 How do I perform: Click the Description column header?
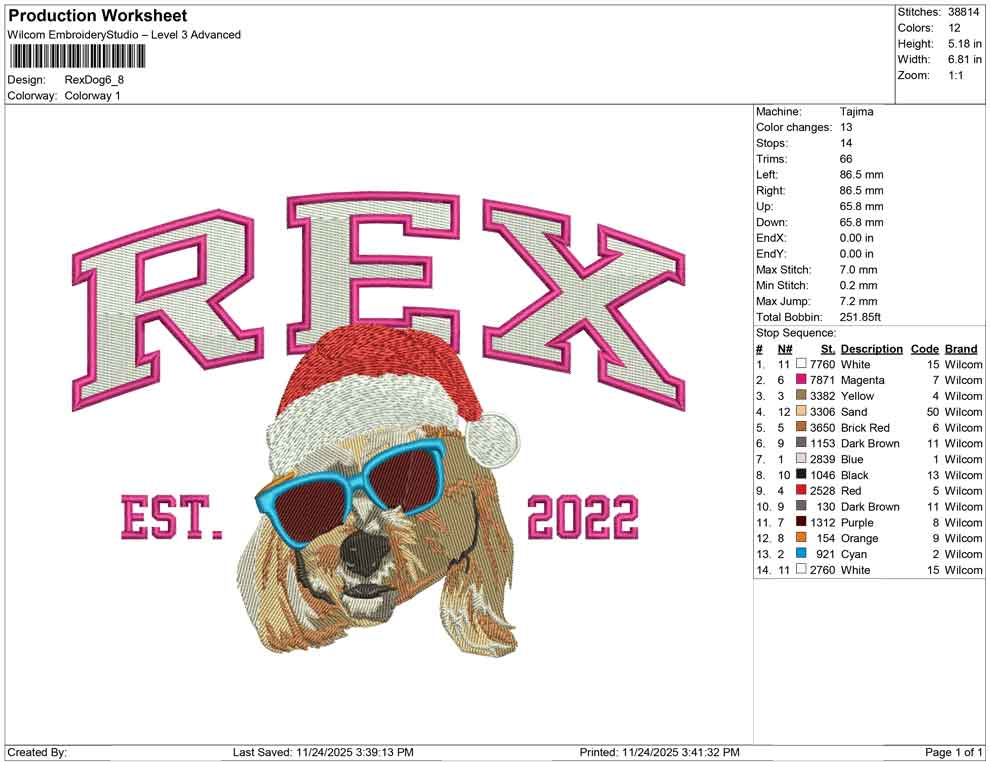click(872, 348)
